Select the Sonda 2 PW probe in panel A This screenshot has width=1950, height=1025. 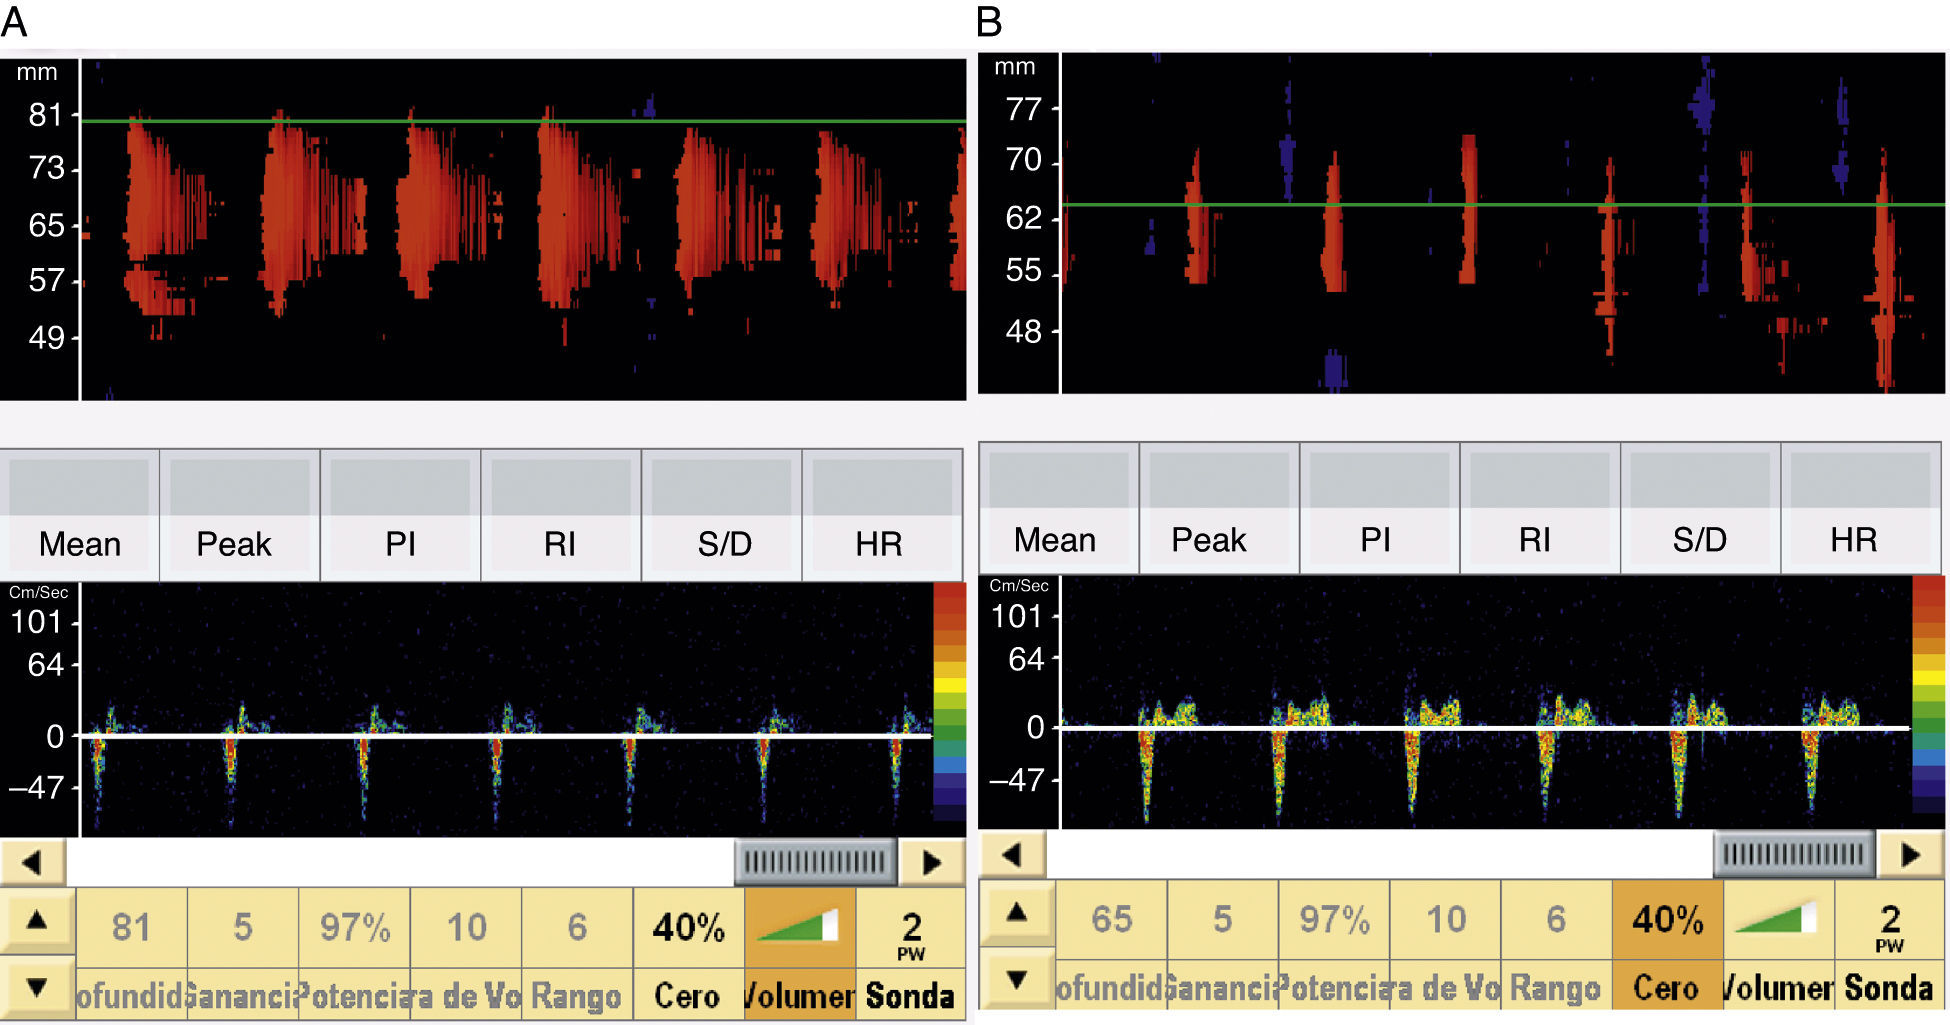(910, 952)
